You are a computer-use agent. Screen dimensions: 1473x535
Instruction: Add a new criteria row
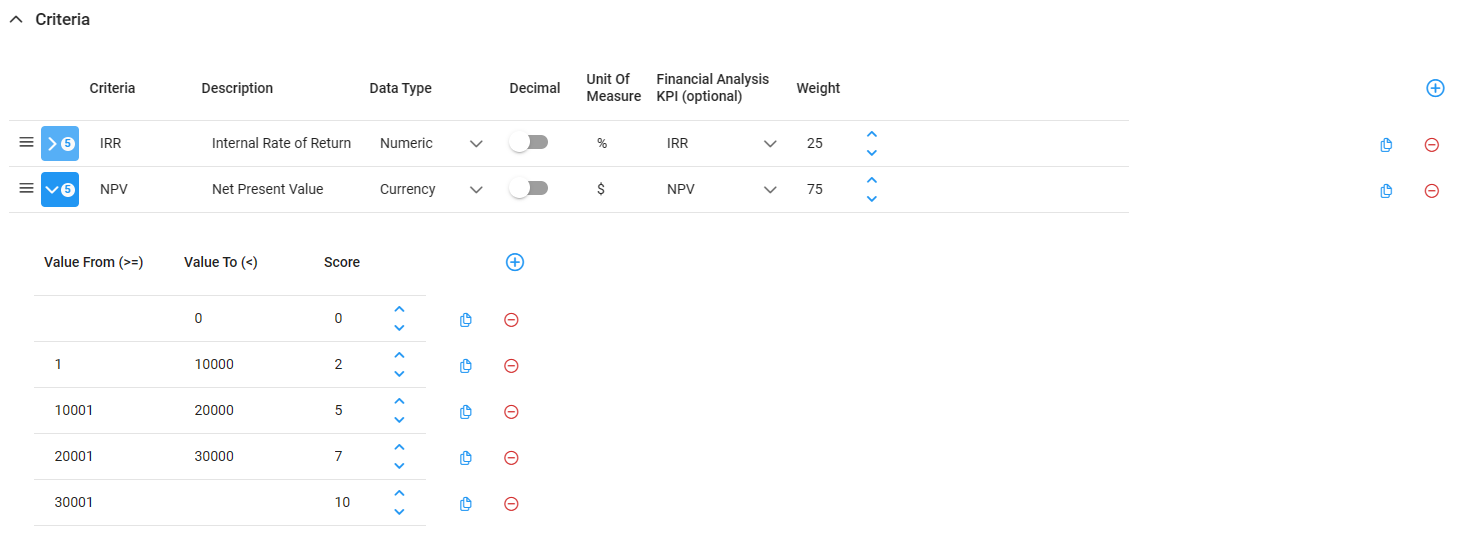pyautogui.click(x=1435, y=88)
